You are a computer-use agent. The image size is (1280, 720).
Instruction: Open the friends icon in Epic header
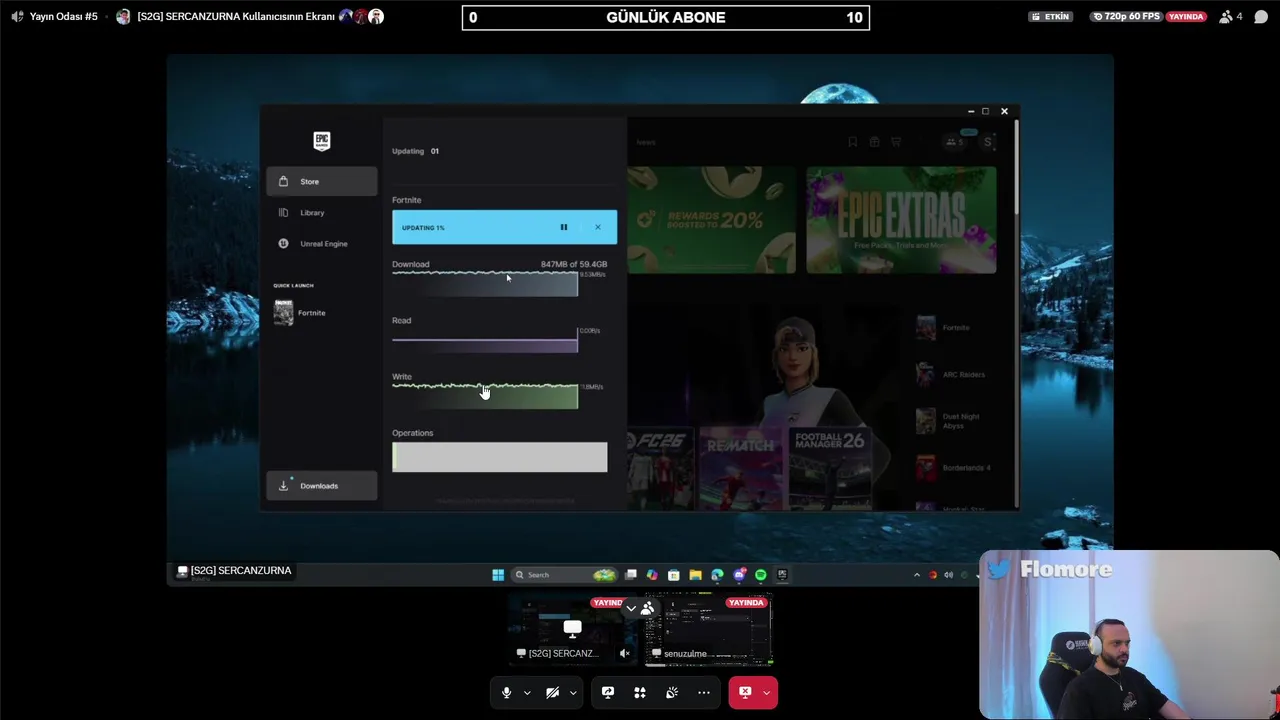[x=955, y=142]
